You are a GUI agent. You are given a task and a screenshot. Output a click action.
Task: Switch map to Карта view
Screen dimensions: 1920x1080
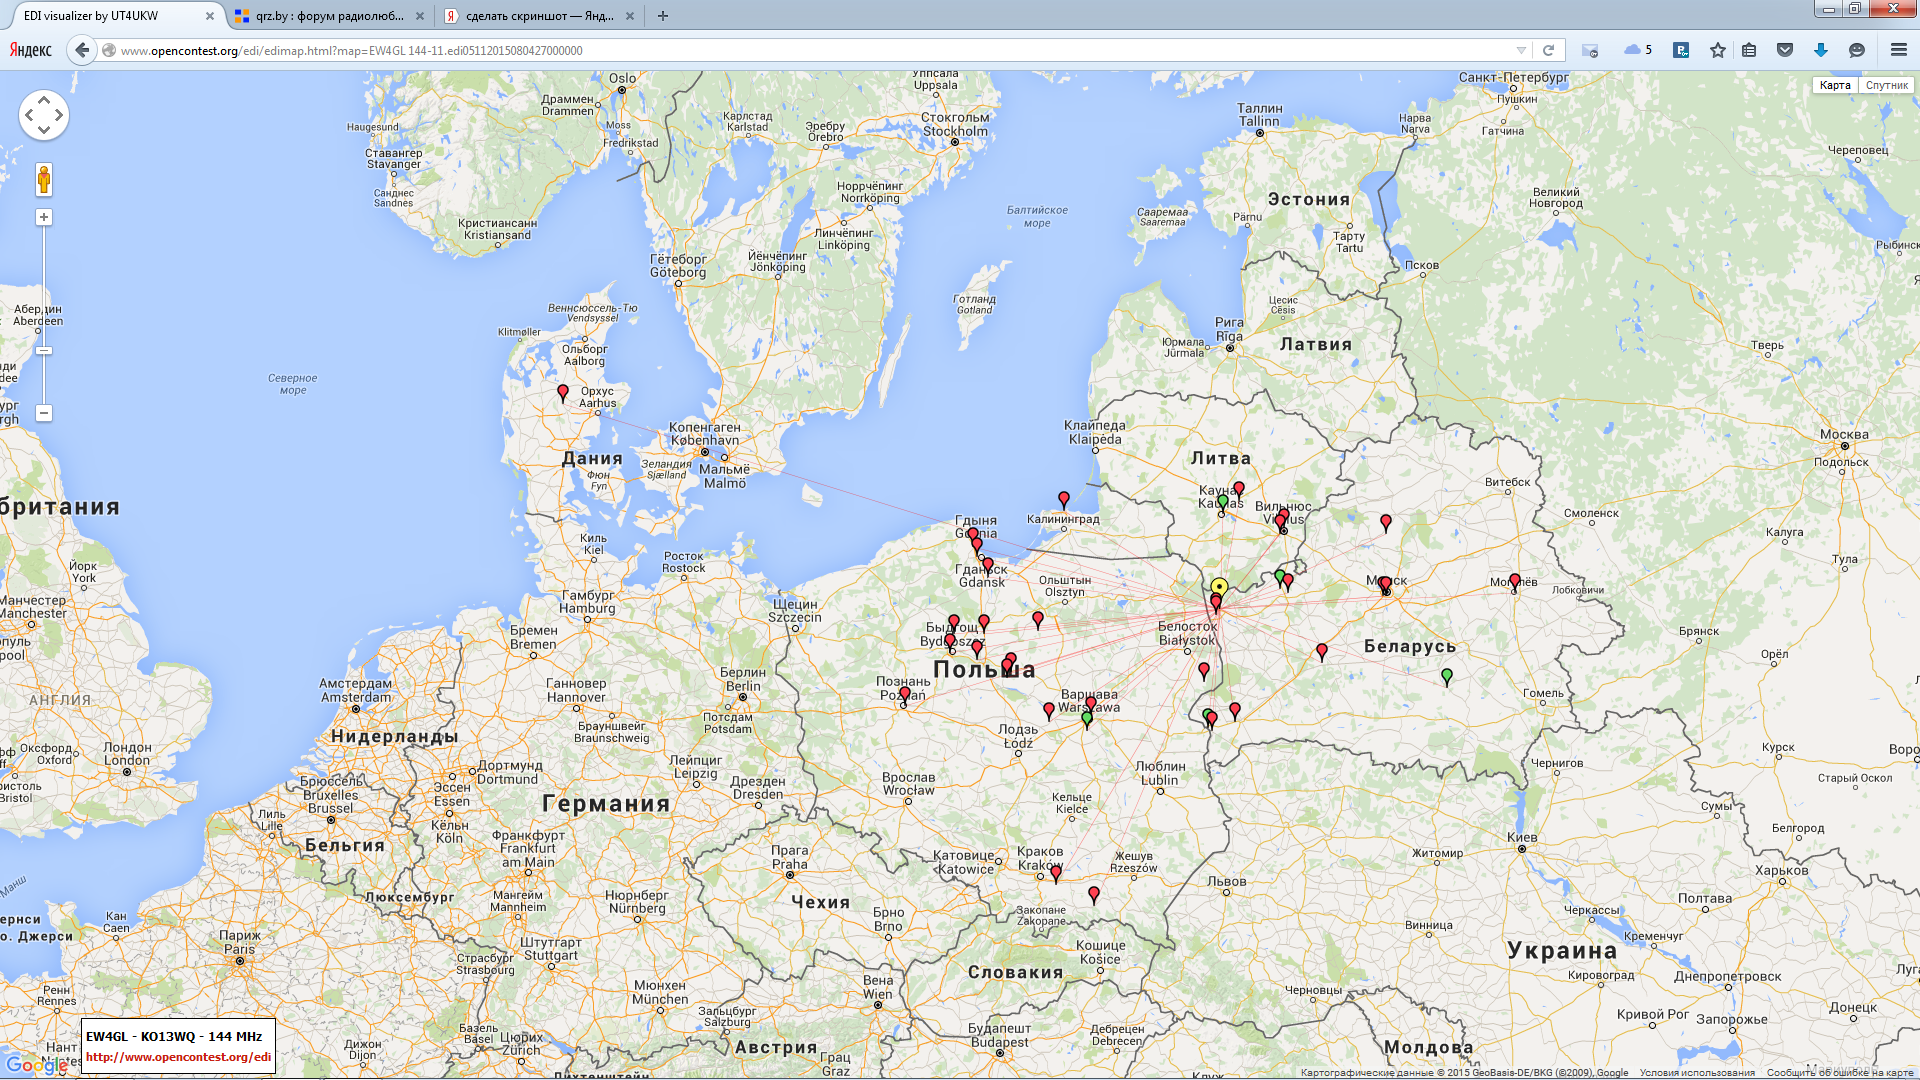coord(1835,85)
